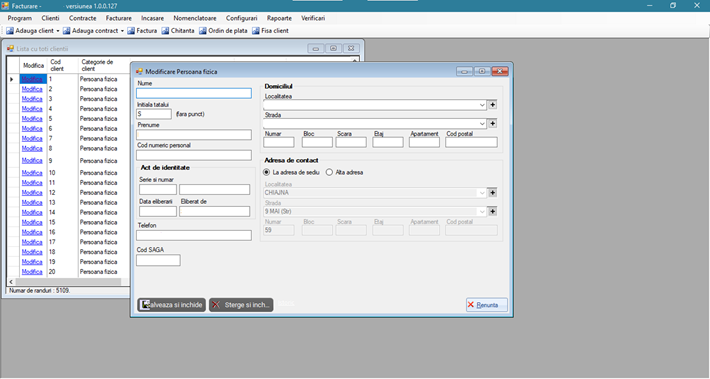Click the client list horizontal scrollbar
710x379 pixels.
pos(68,282)
